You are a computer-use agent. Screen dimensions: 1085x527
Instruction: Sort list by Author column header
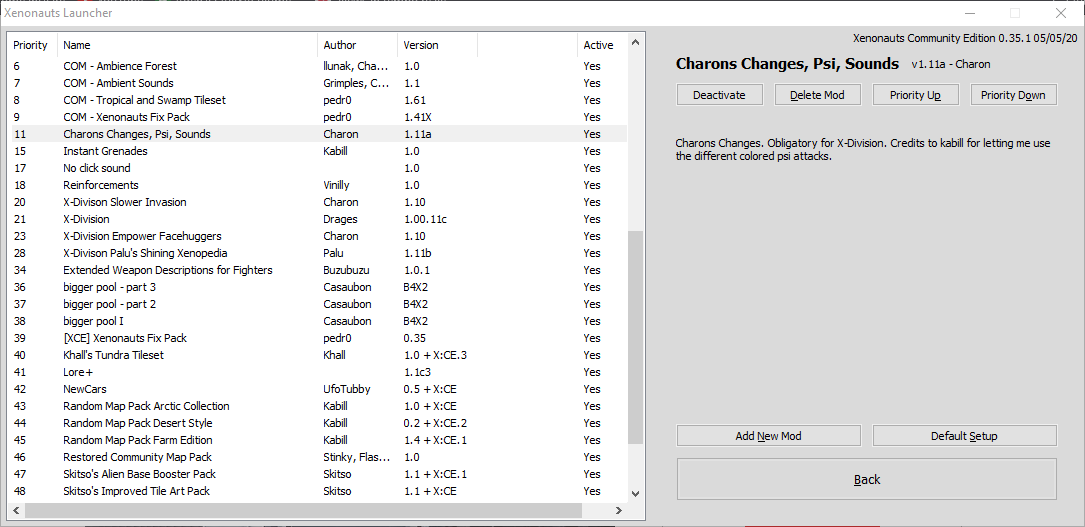pos(358,45)
